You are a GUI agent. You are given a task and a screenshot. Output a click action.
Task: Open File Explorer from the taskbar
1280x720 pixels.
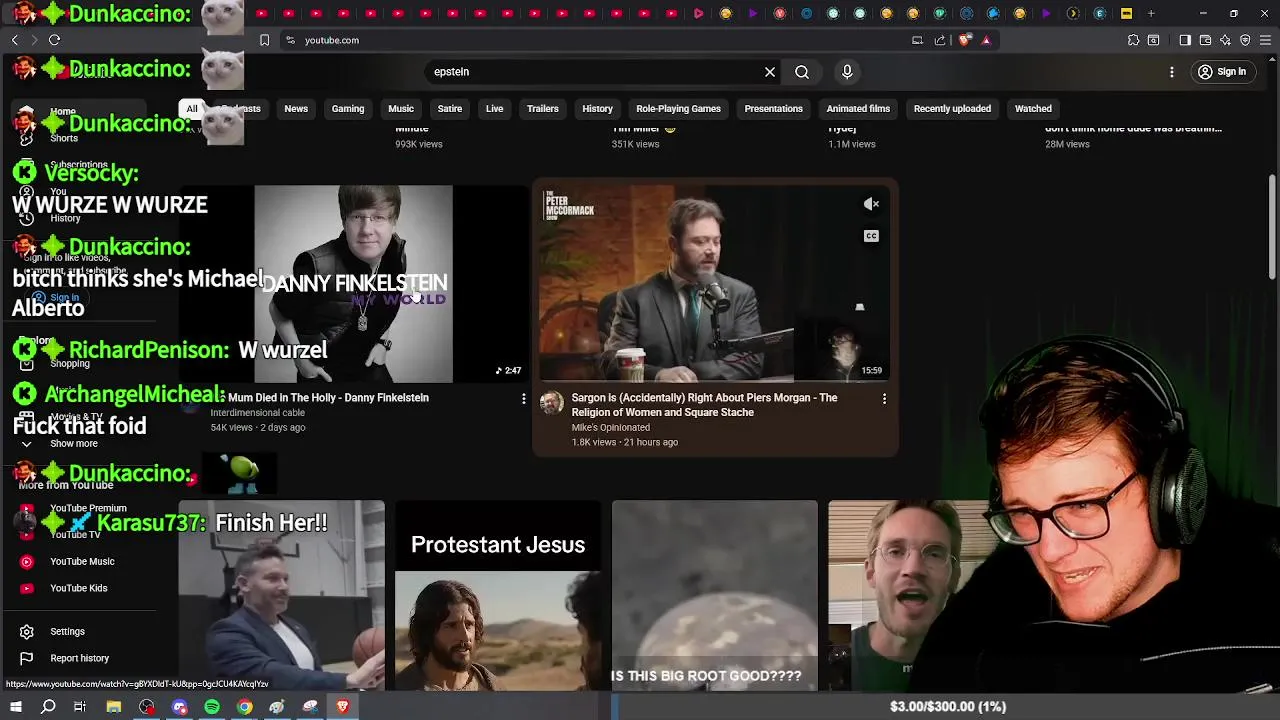(114, 707)
